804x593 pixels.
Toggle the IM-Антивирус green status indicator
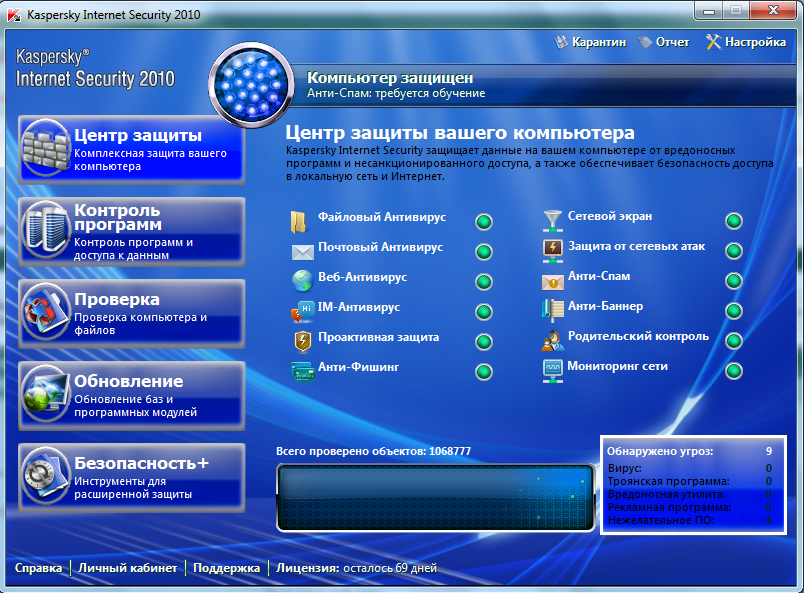coord(484,312)
